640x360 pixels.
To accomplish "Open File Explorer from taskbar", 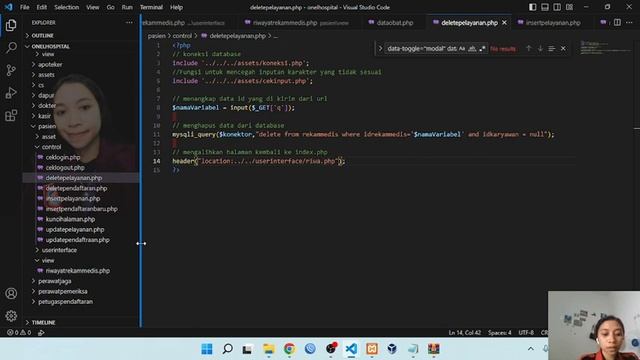I will (x=269, y=349).
